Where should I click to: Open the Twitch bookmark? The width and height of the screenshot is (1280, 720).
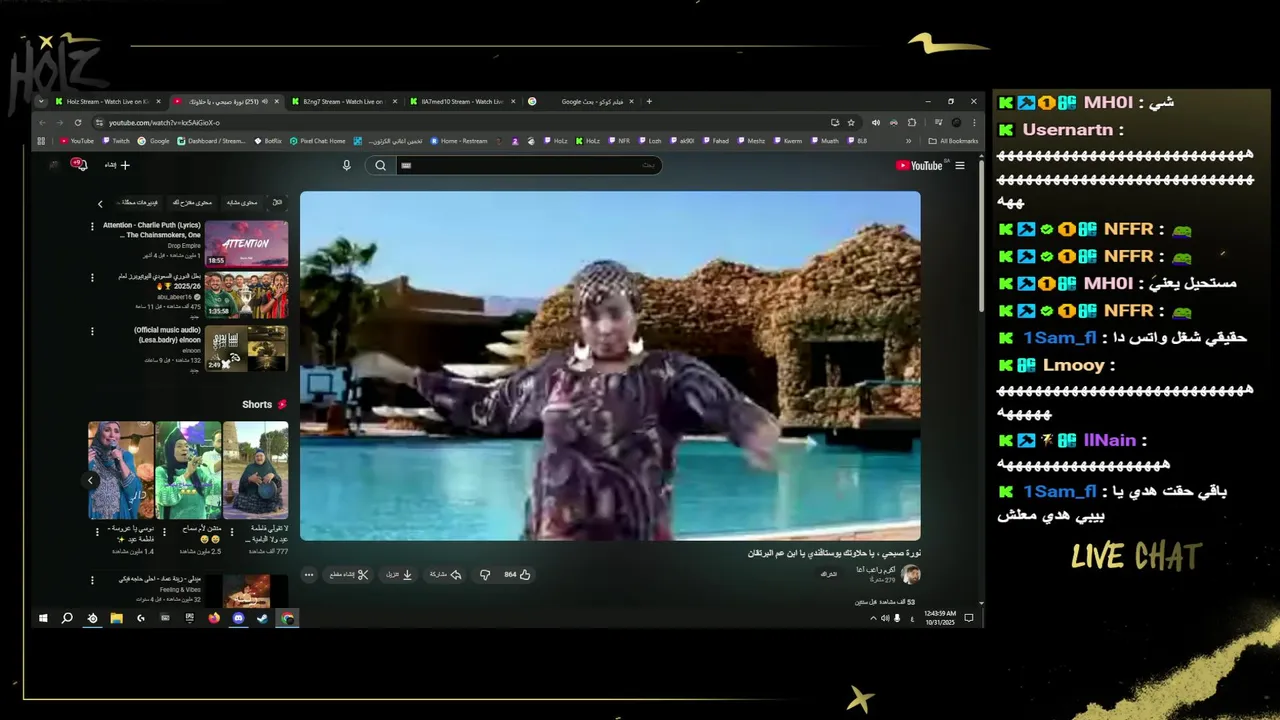pyautogui.click(x=116, y=141)
